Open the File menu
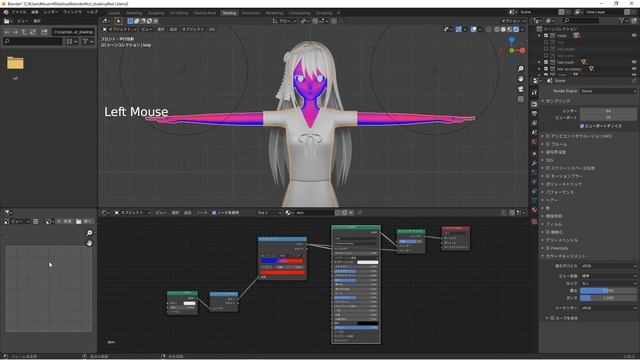Viewport: 640px width, 360px height. point(19,12)
